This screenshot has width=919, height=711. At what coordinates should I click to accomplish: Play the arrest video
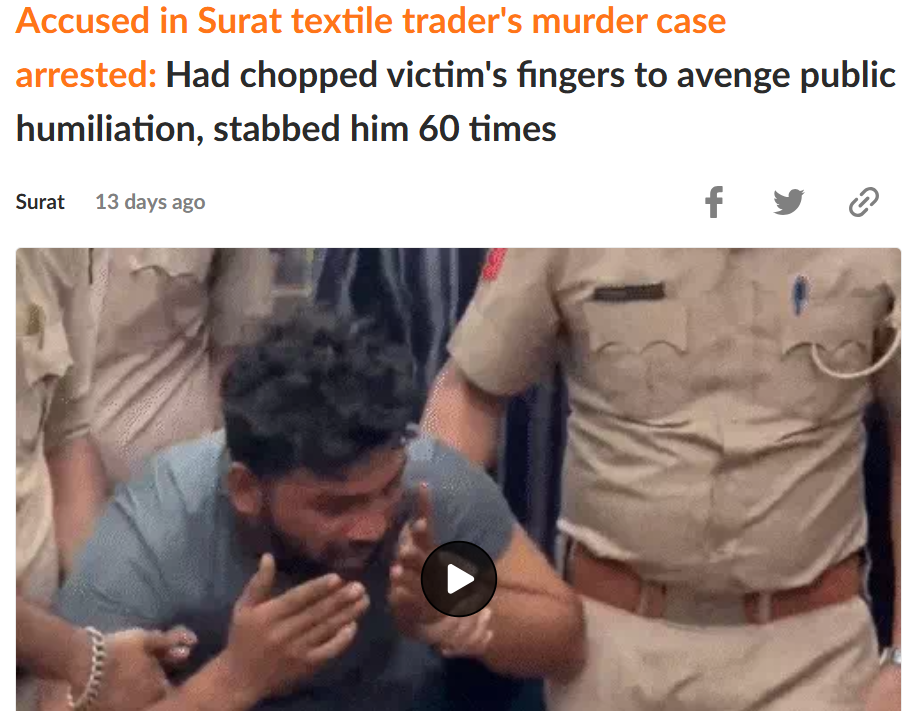coord(458,579)
